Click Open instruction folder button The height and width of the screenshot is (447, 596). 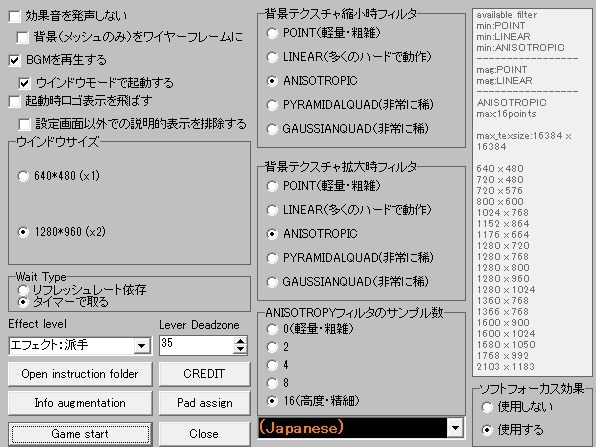80,374
